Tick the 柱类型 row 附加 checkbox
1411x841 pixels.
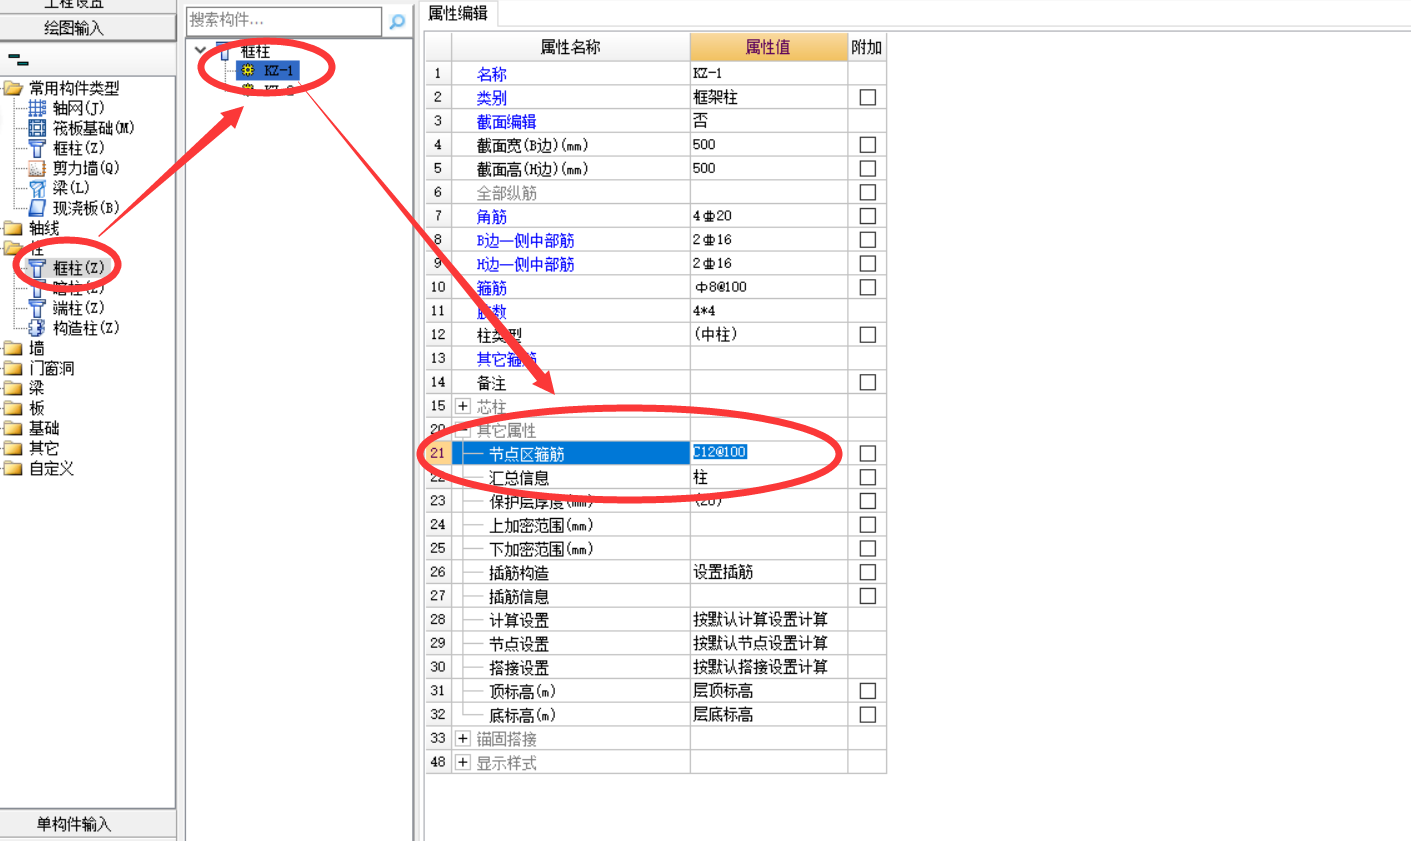click(x=867, y=335)
